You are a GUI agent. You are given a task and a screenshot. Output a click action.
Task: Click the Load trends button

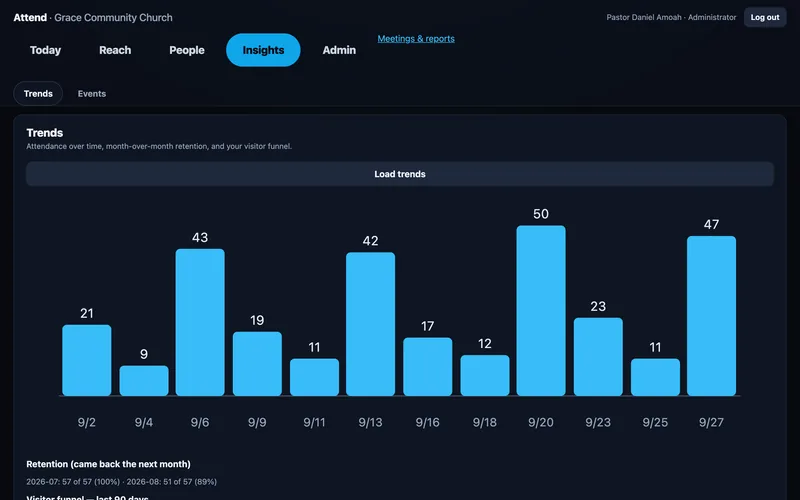point(400,174)
